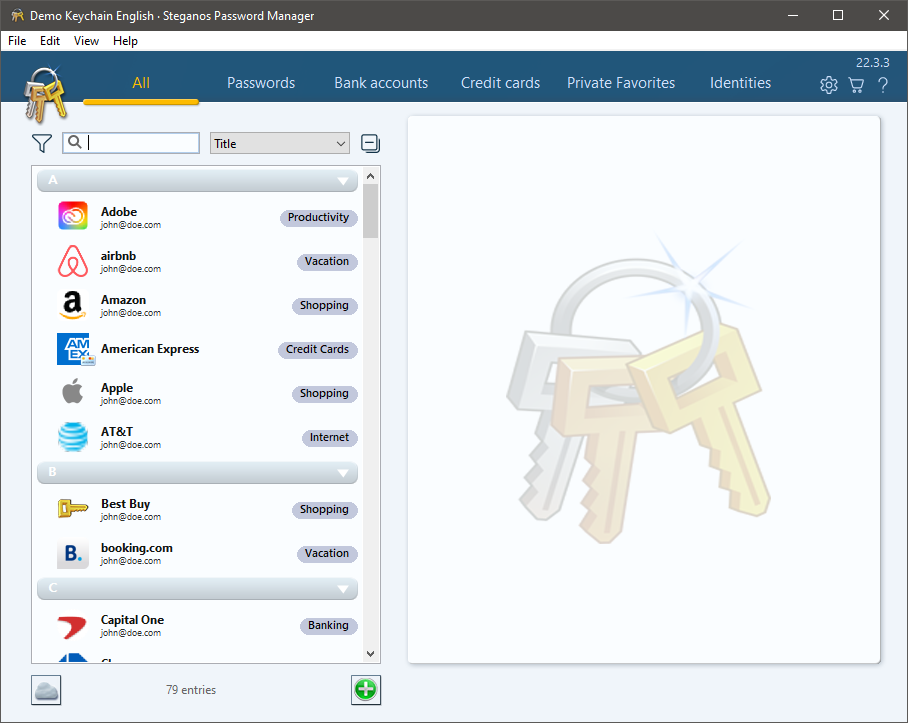Click the airbnb logo icon
Image resolution: width=908 pixels, height=723 pixels.
pyautogui.click(x=73, y=260)
